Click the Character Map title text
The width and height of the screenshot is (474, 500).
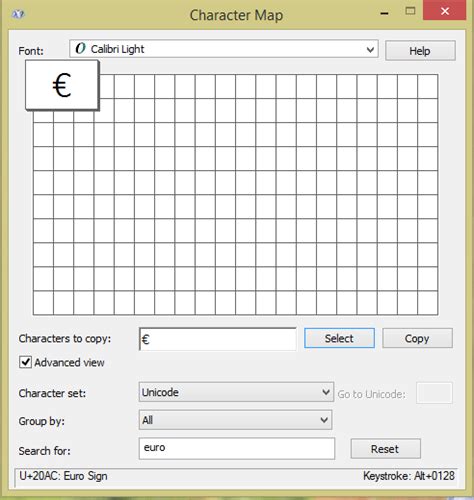click(x=236, y=15)
